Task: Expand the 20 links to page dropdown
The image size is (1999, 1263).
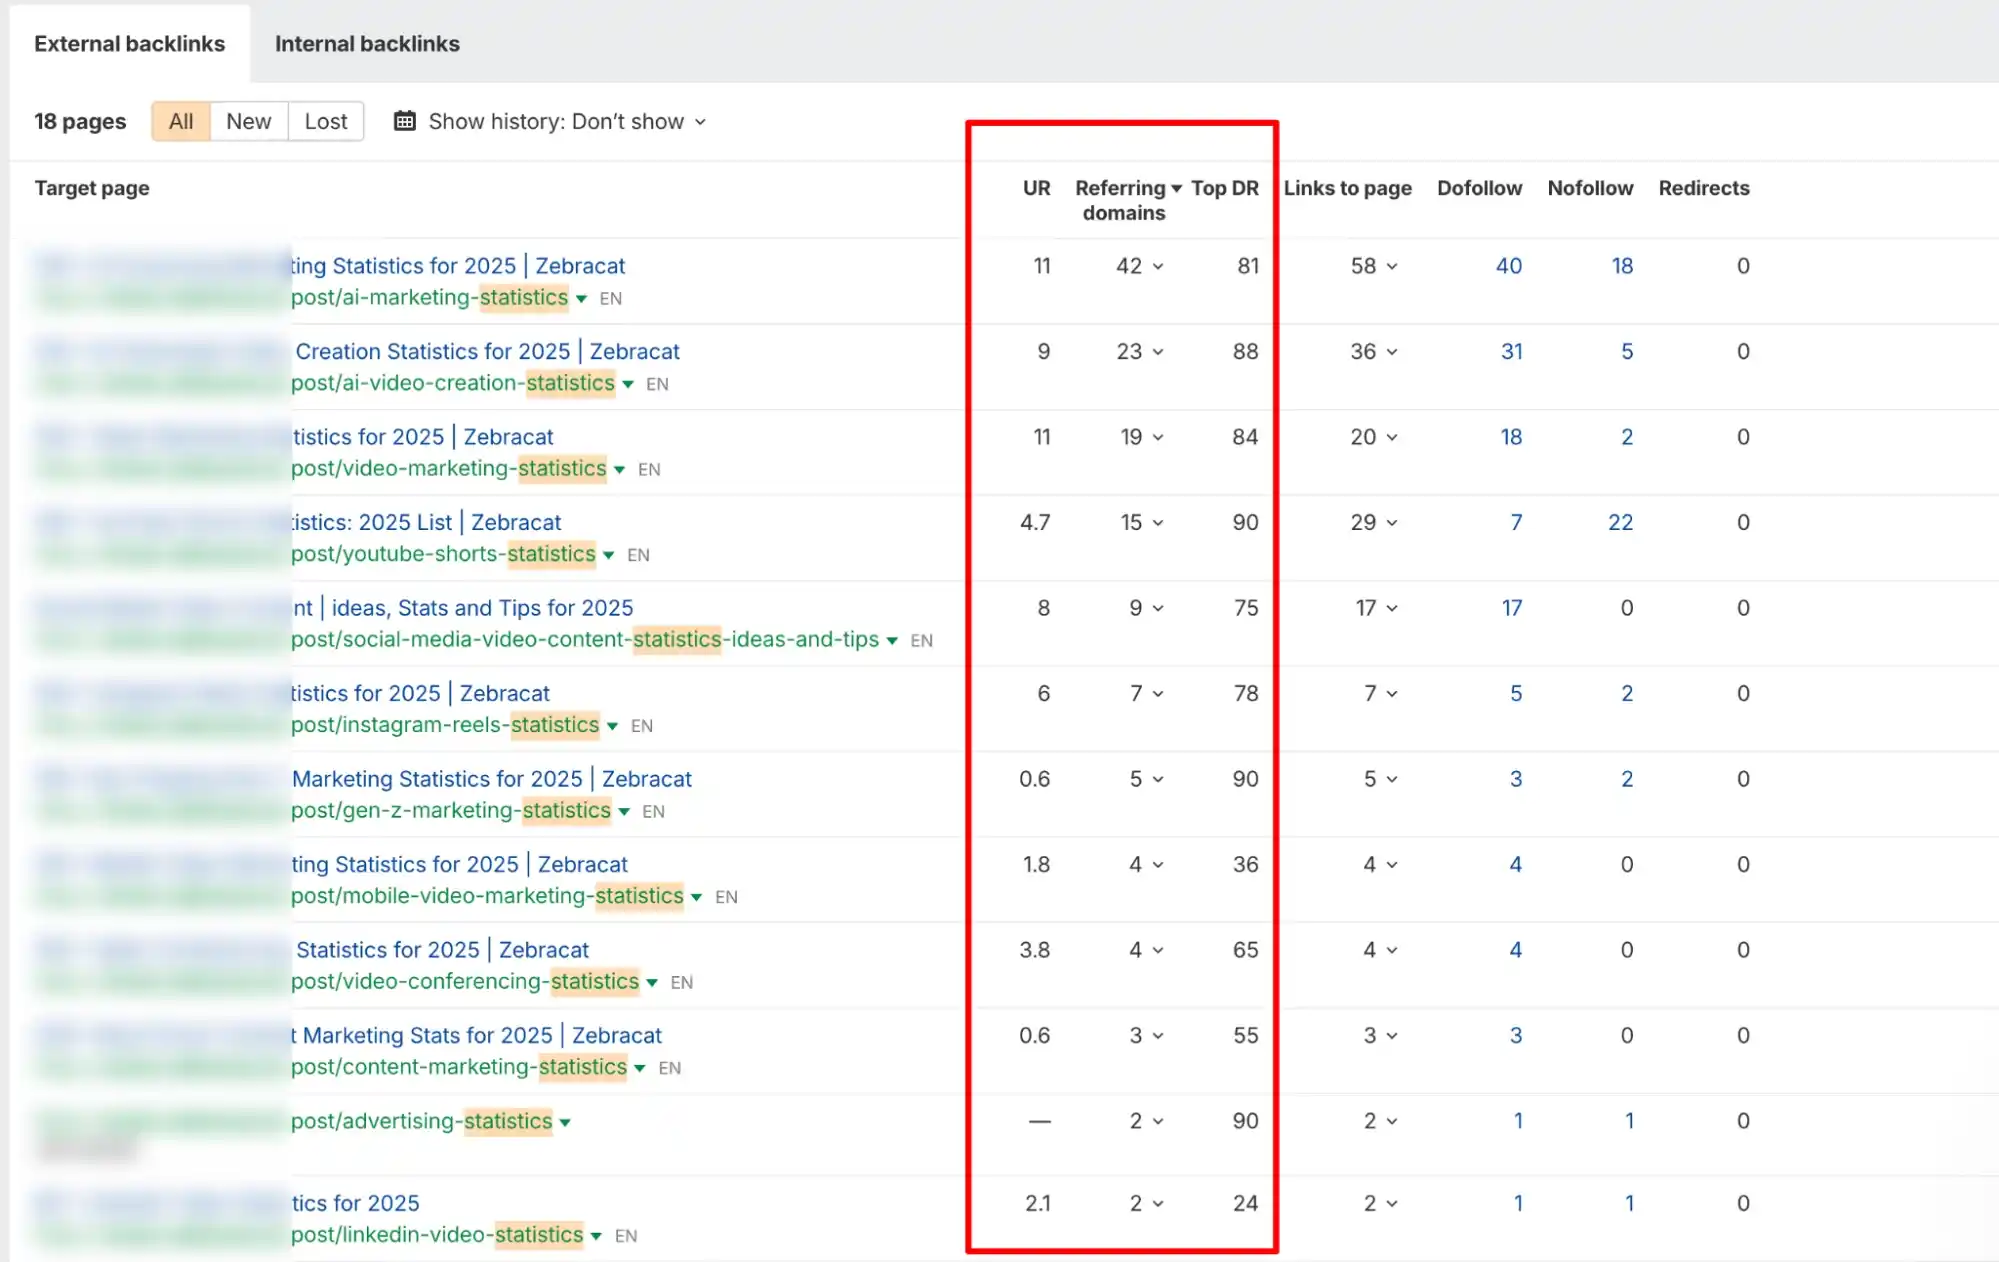Action: pos(1374,437)
